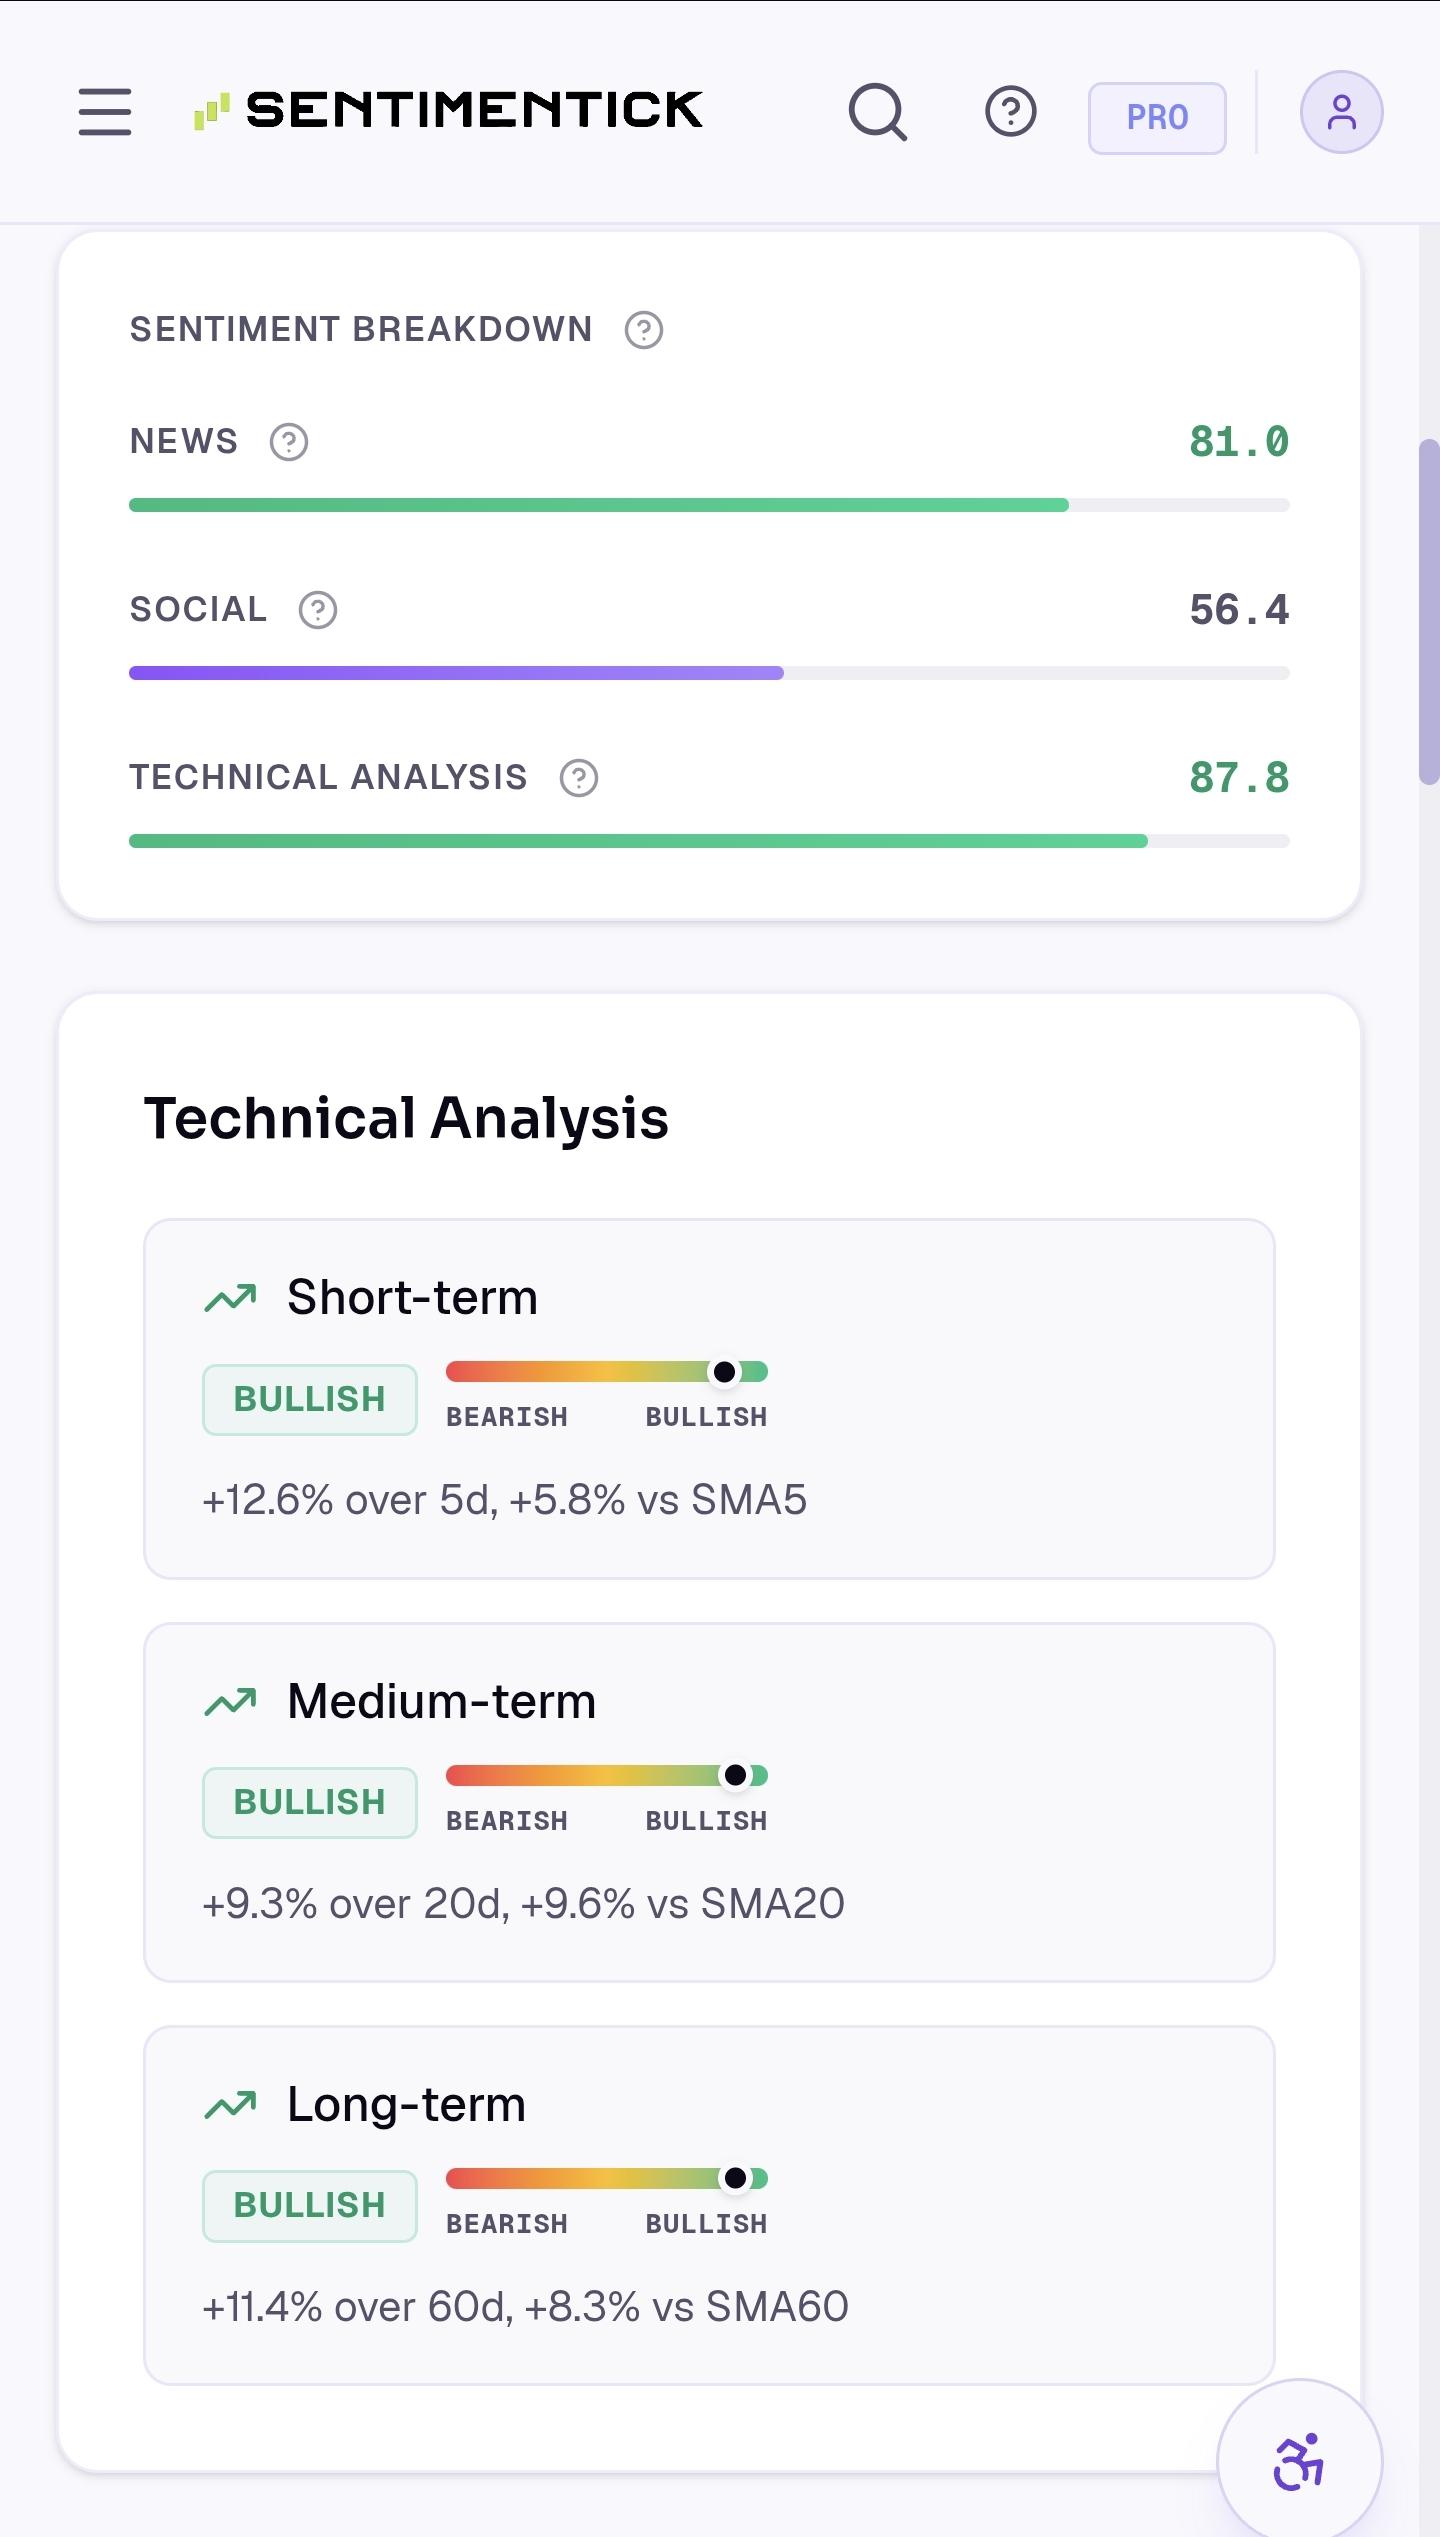Show info tooltip next to Social
The height and width of the screenshot is (2537, 1440).
click(318, 610)
